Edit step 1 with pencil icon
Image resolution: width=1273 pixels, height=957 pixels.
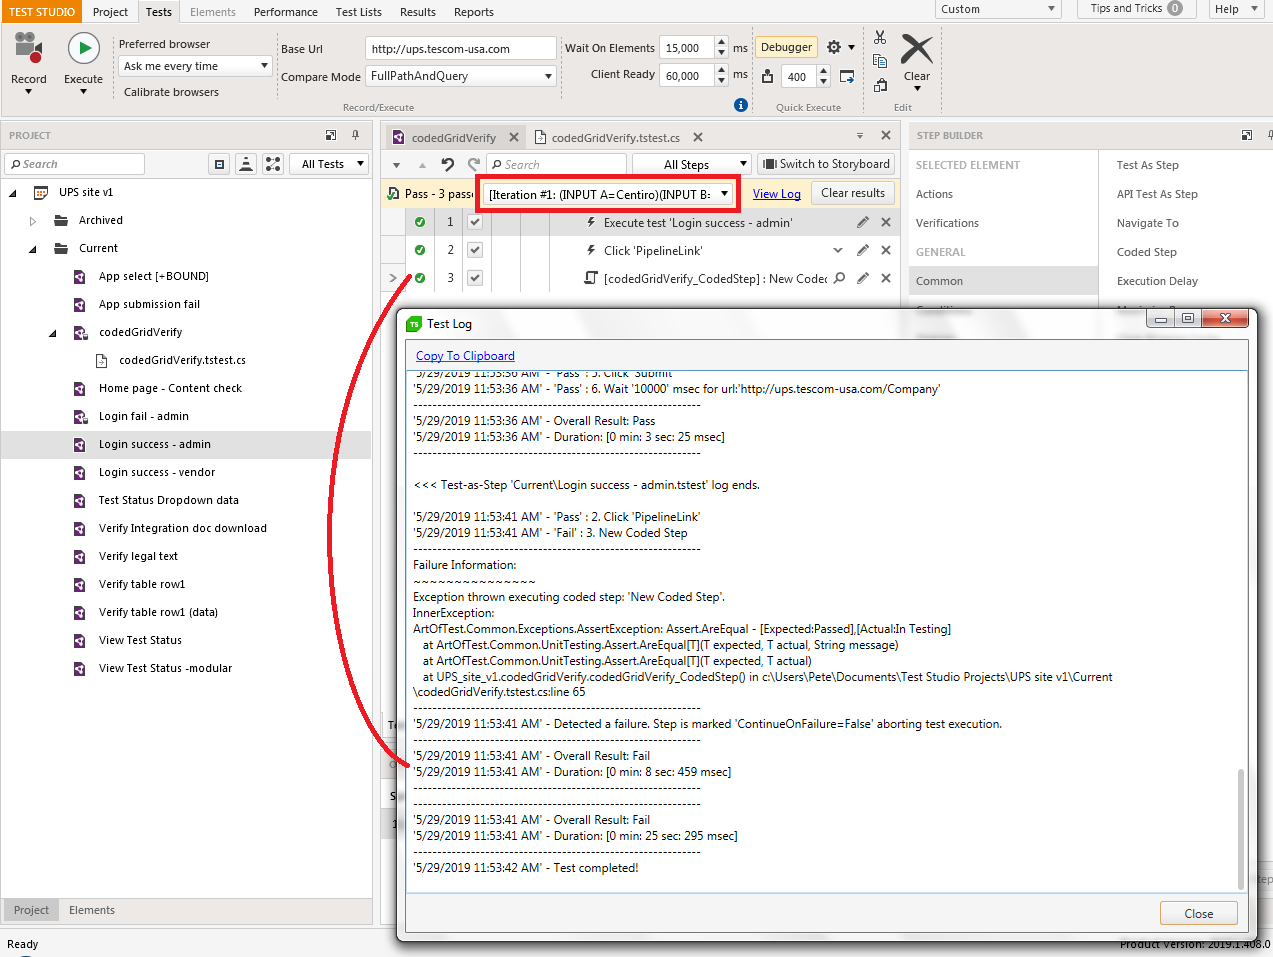tap(862, 222)
